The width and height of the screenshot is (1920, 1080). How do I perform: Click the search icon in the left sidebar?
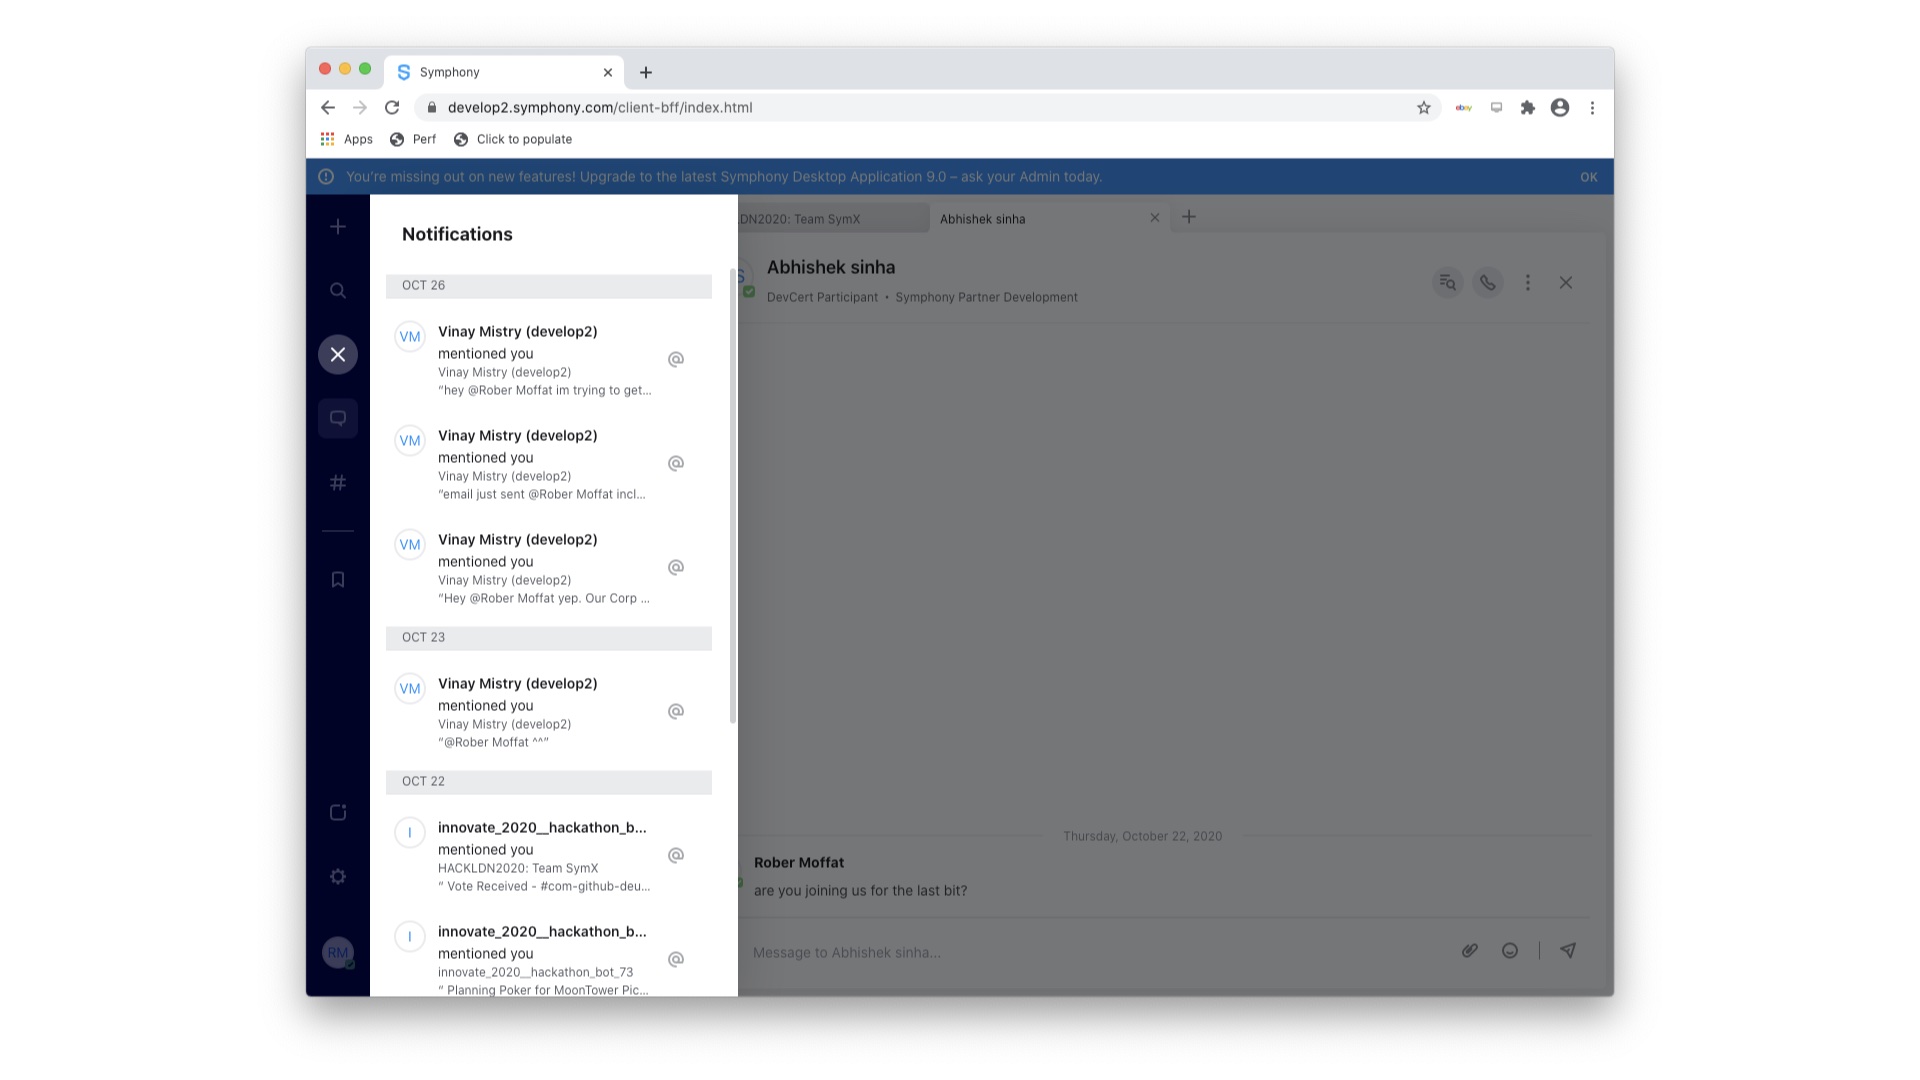point(338,289)
